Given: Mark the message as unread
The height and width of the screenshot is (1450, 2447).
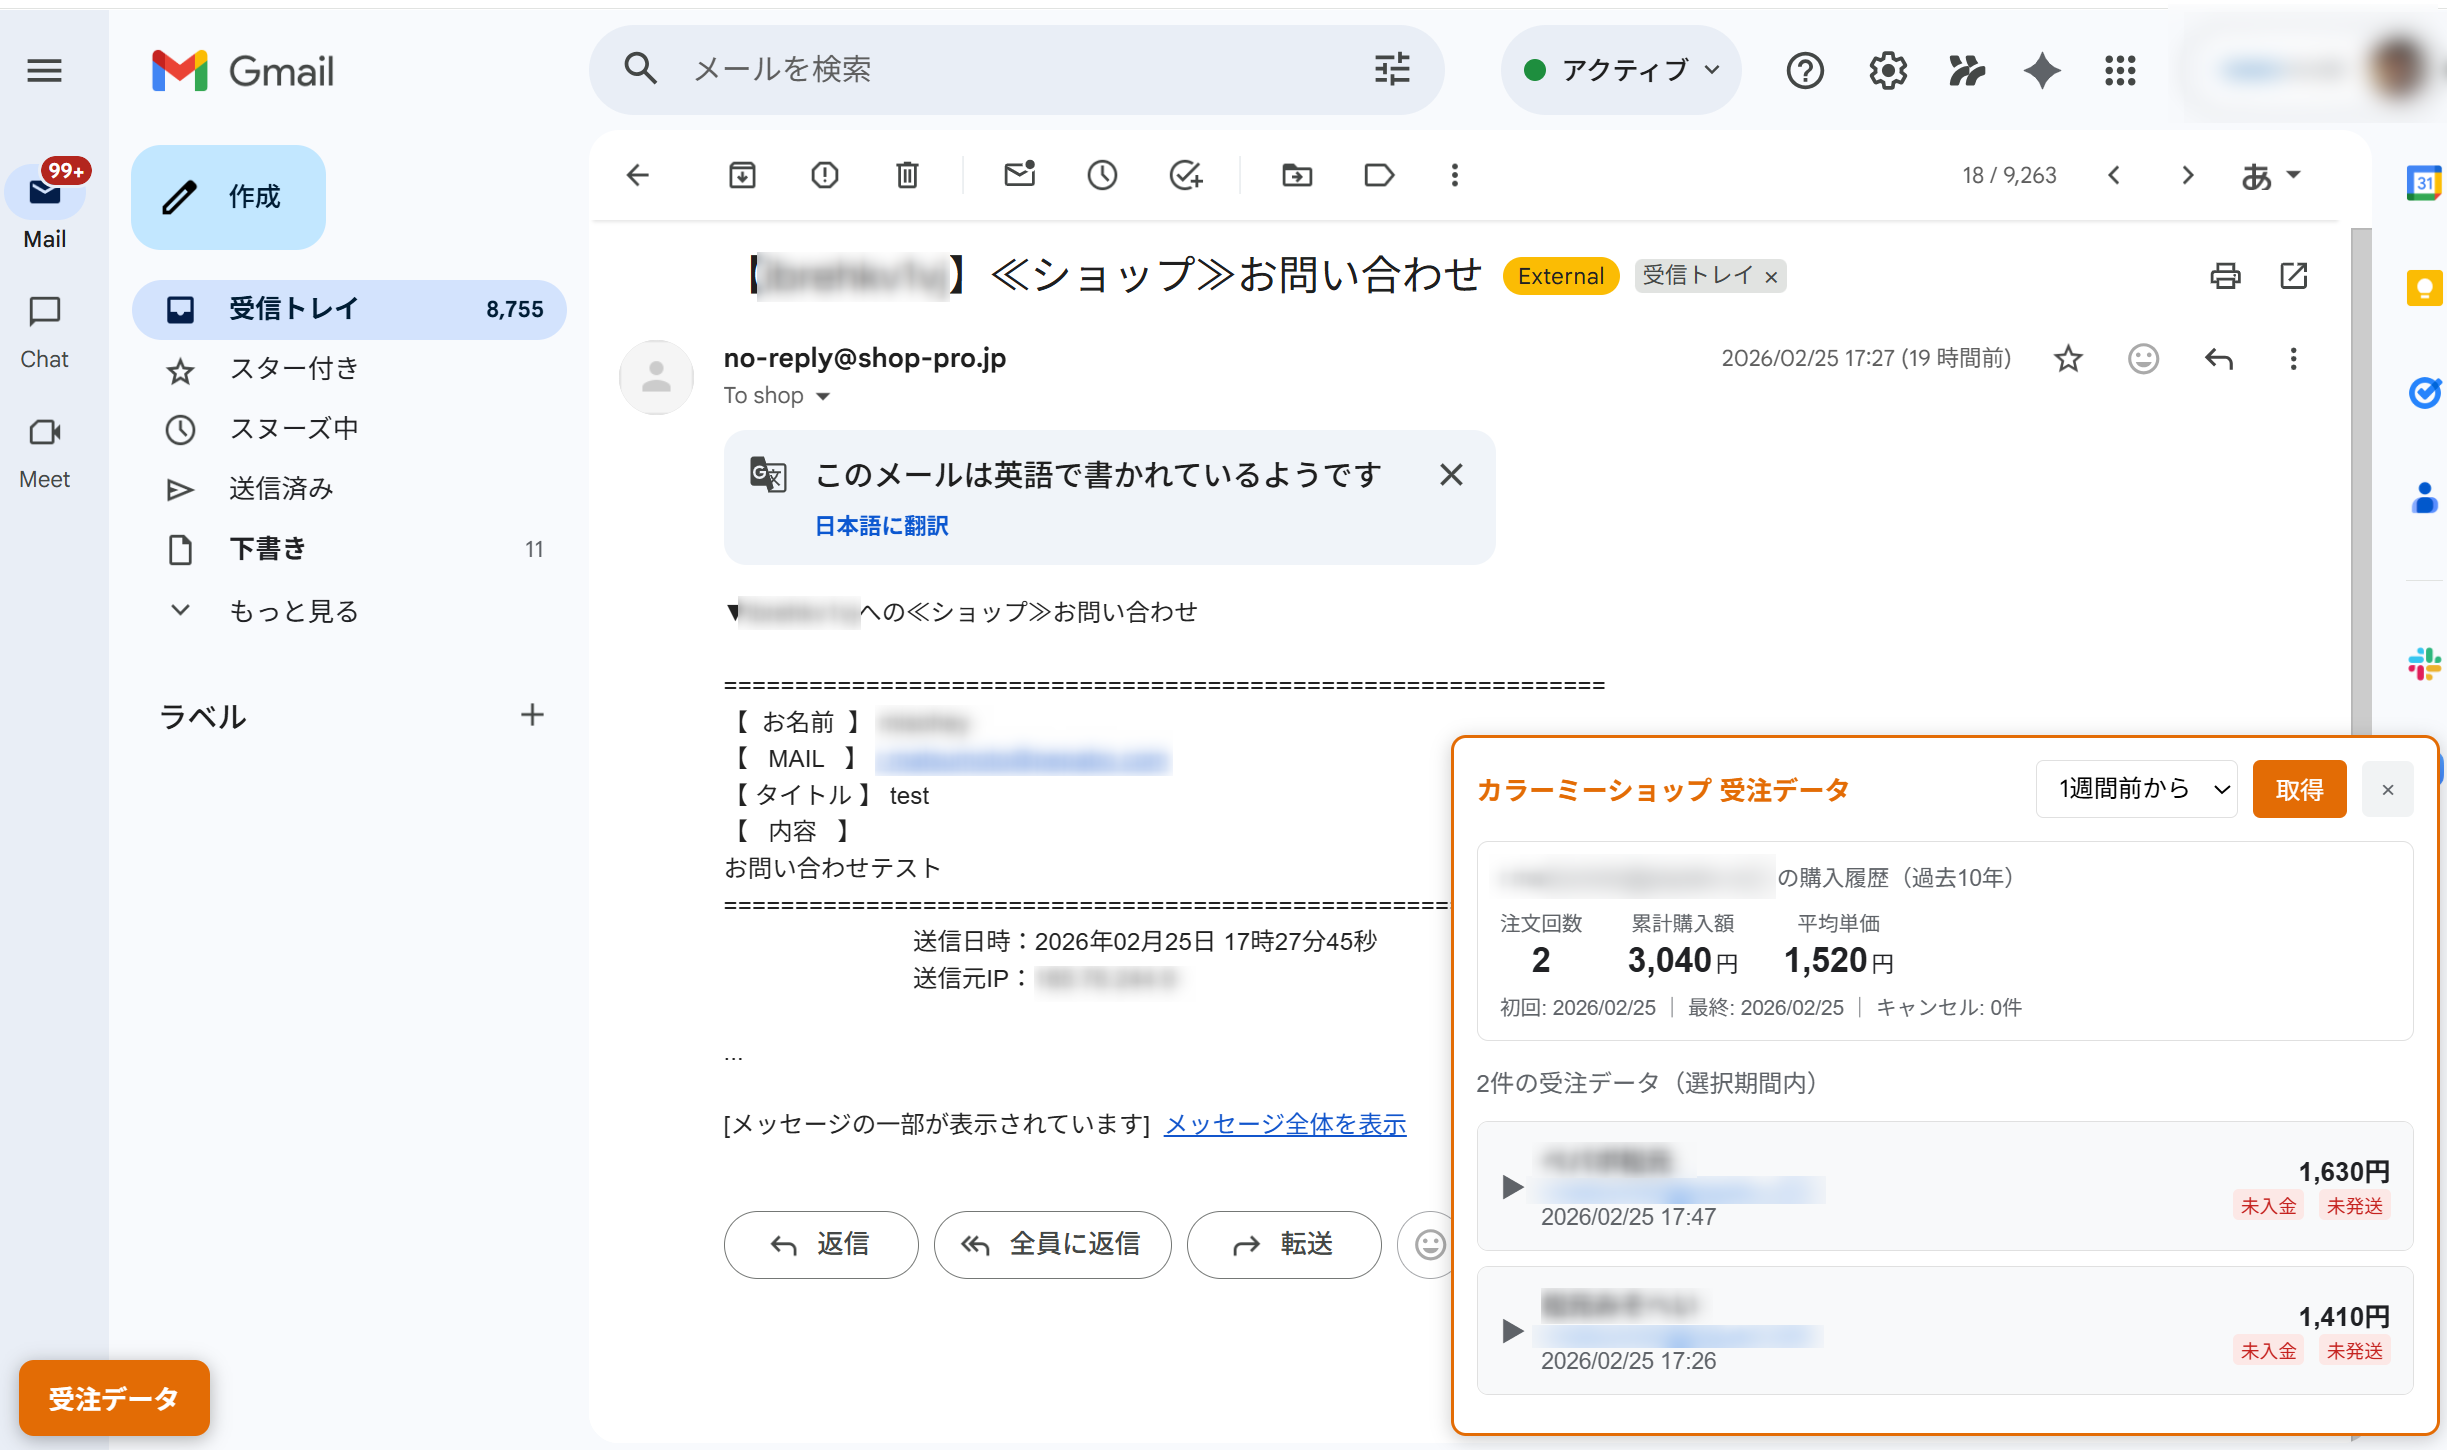Looking at the screenshot, I should tap(1019, 176).
